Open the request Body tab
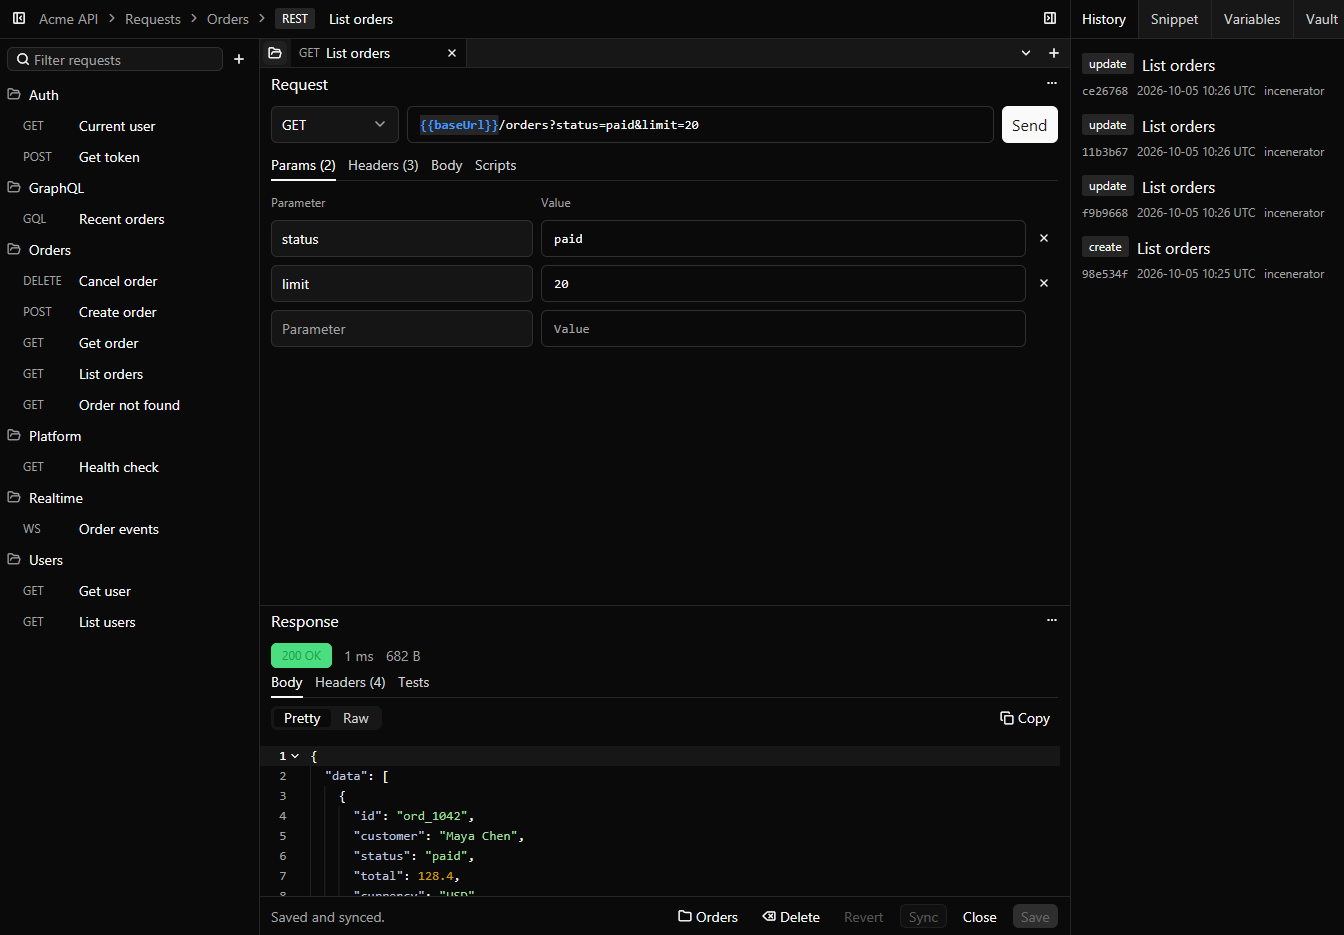The height and width of the screenshot is (935, 1344). pos(446,165)
